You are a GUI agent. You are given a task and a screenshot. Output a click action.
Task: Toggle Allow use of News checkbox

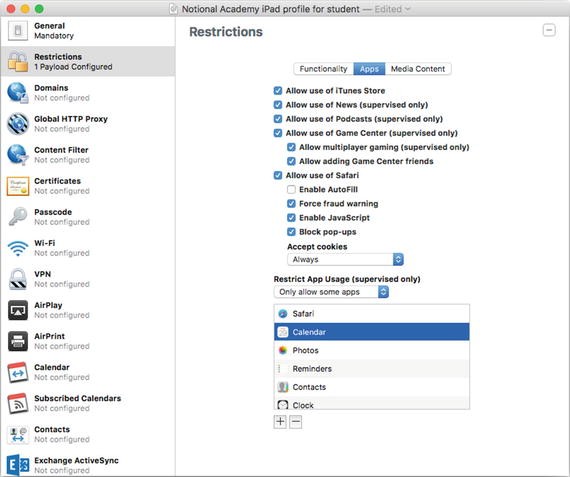(x=278, y=105)
